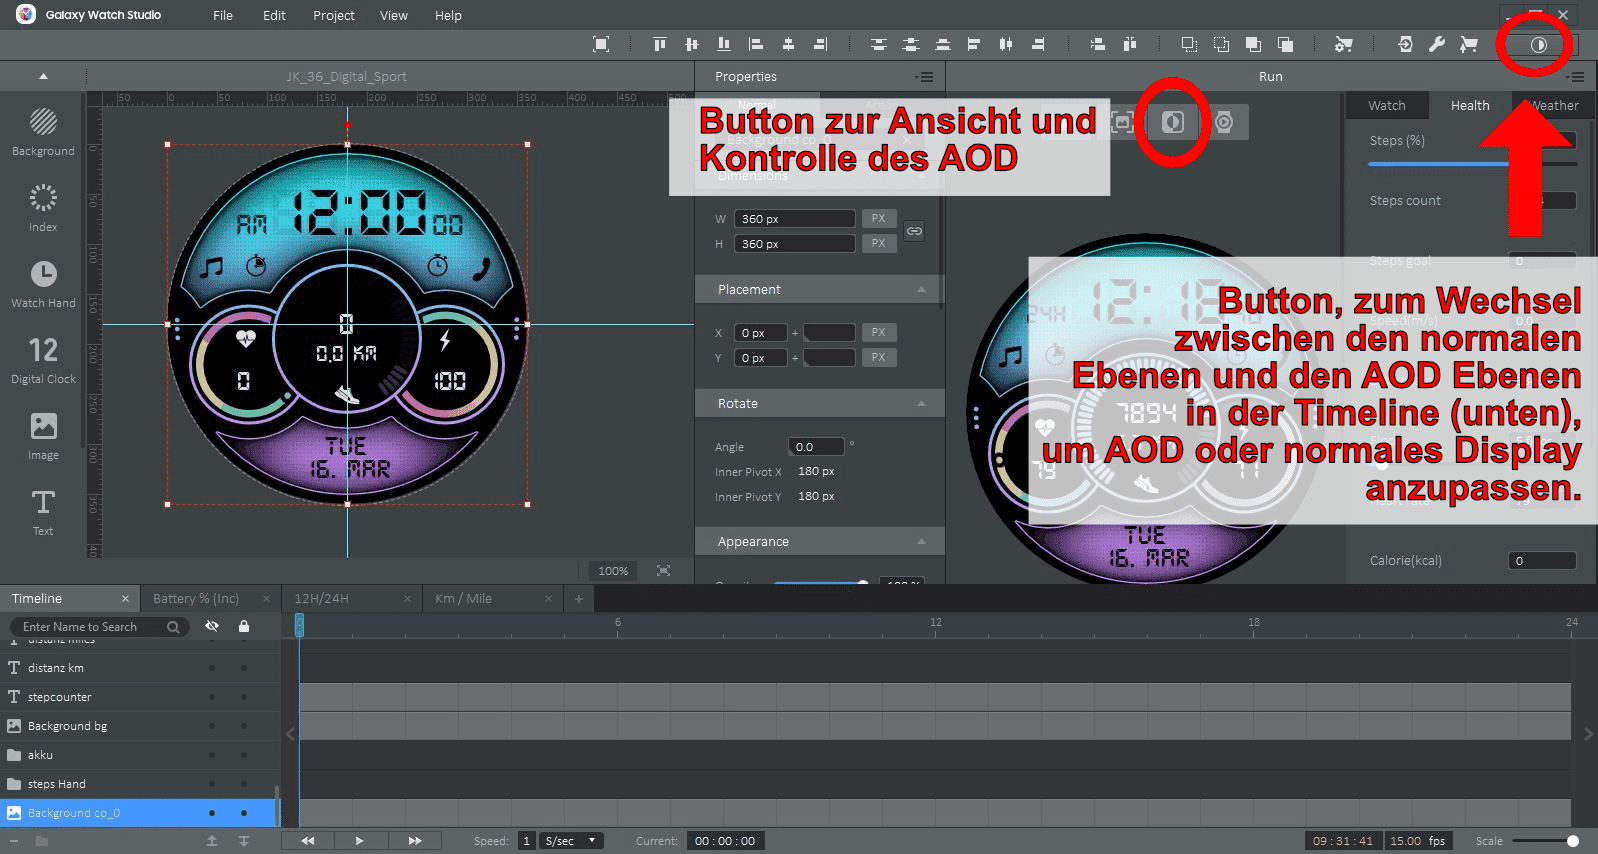1598x854 pixels.
Task: Switch to the Watch tab in Run panel
Action: (1387, 105)
